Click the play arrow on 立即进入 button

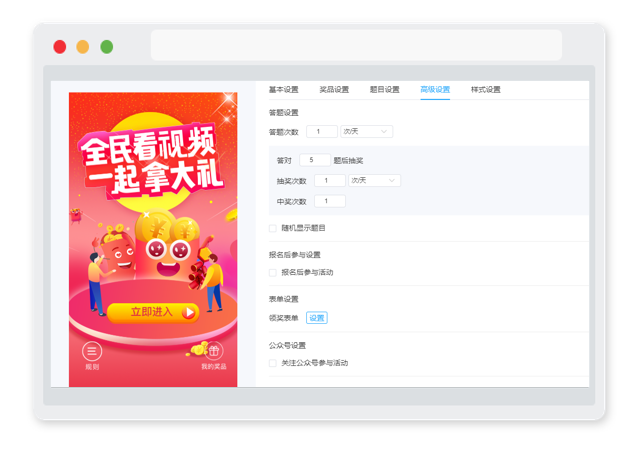188,313
